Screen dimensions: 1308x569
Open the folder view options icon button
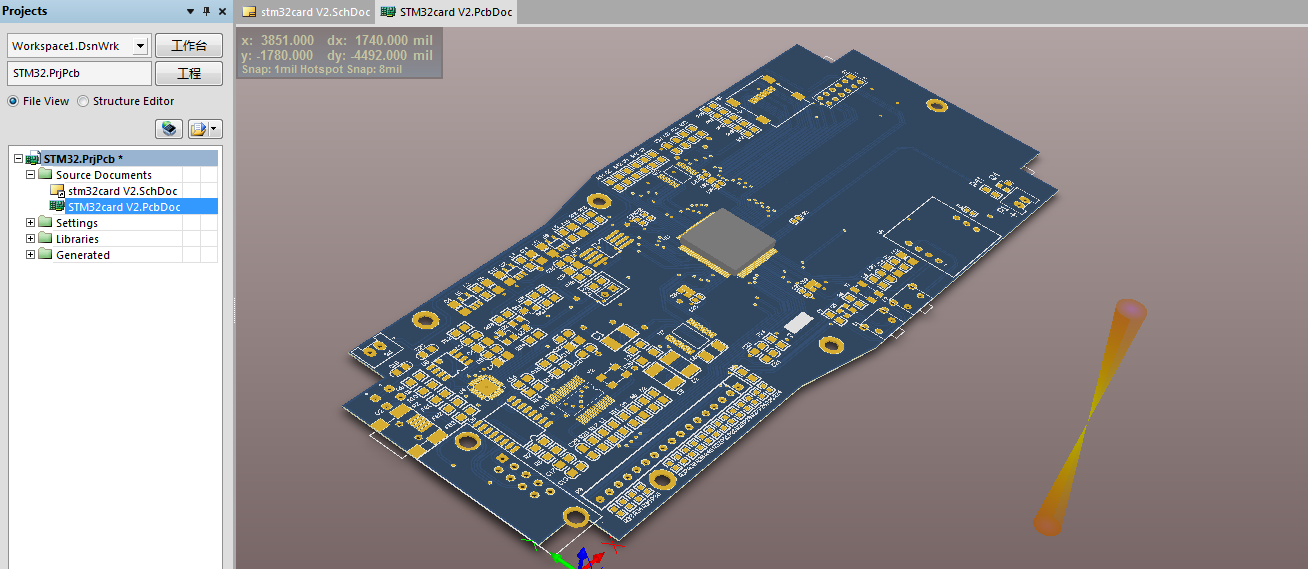pyautogui.click(x=198, y=129)
